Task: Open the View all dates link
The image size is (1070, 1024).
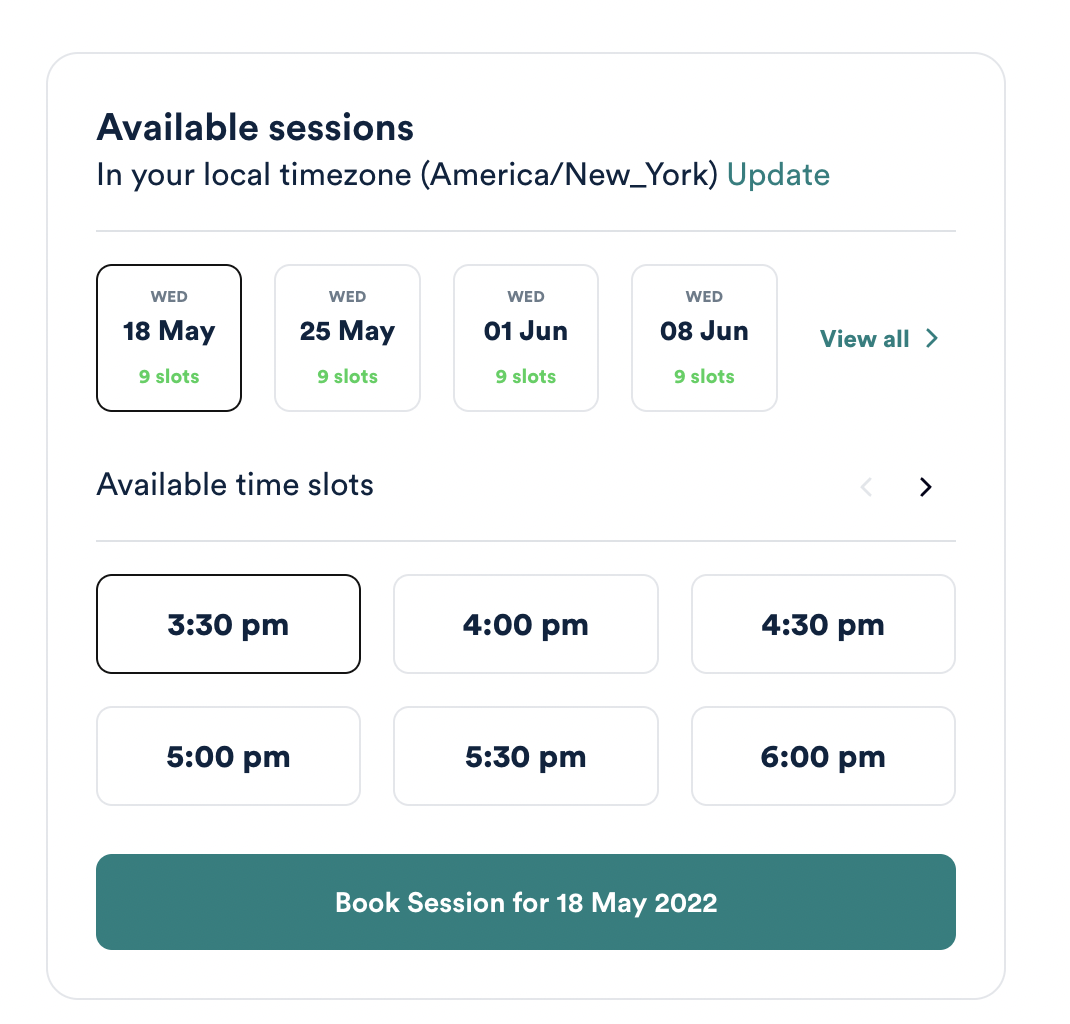Action: [x=865, y=339]
